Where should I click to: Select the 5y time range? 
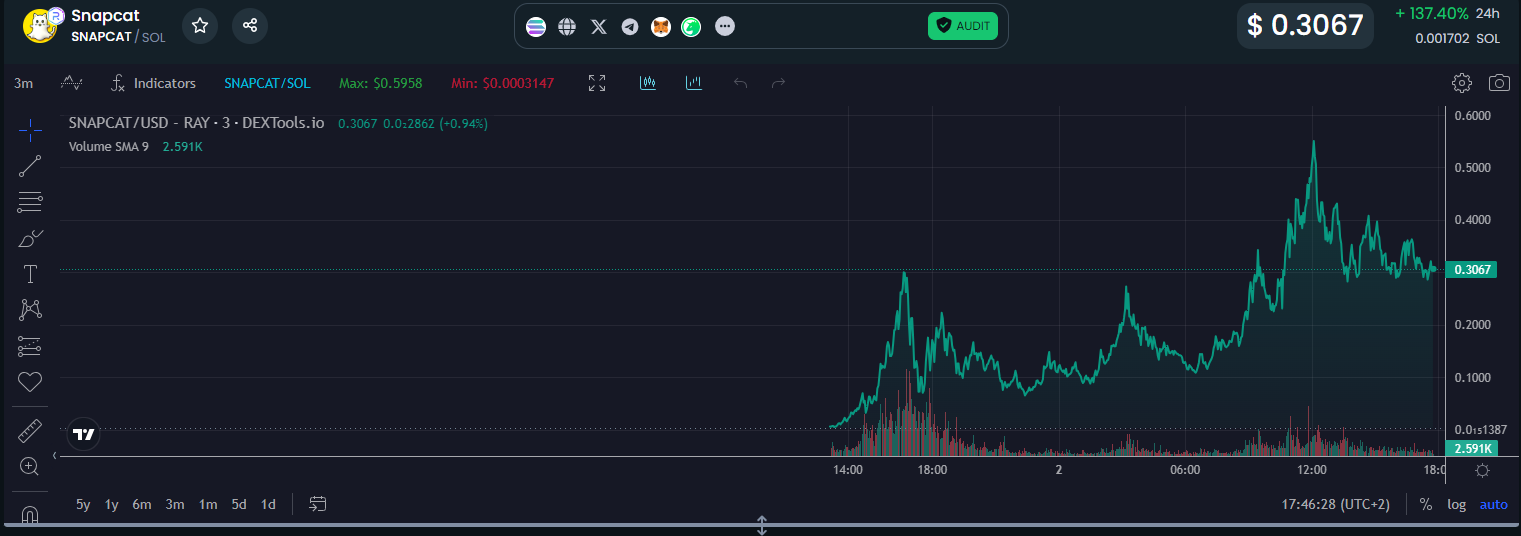click(83, 504)
